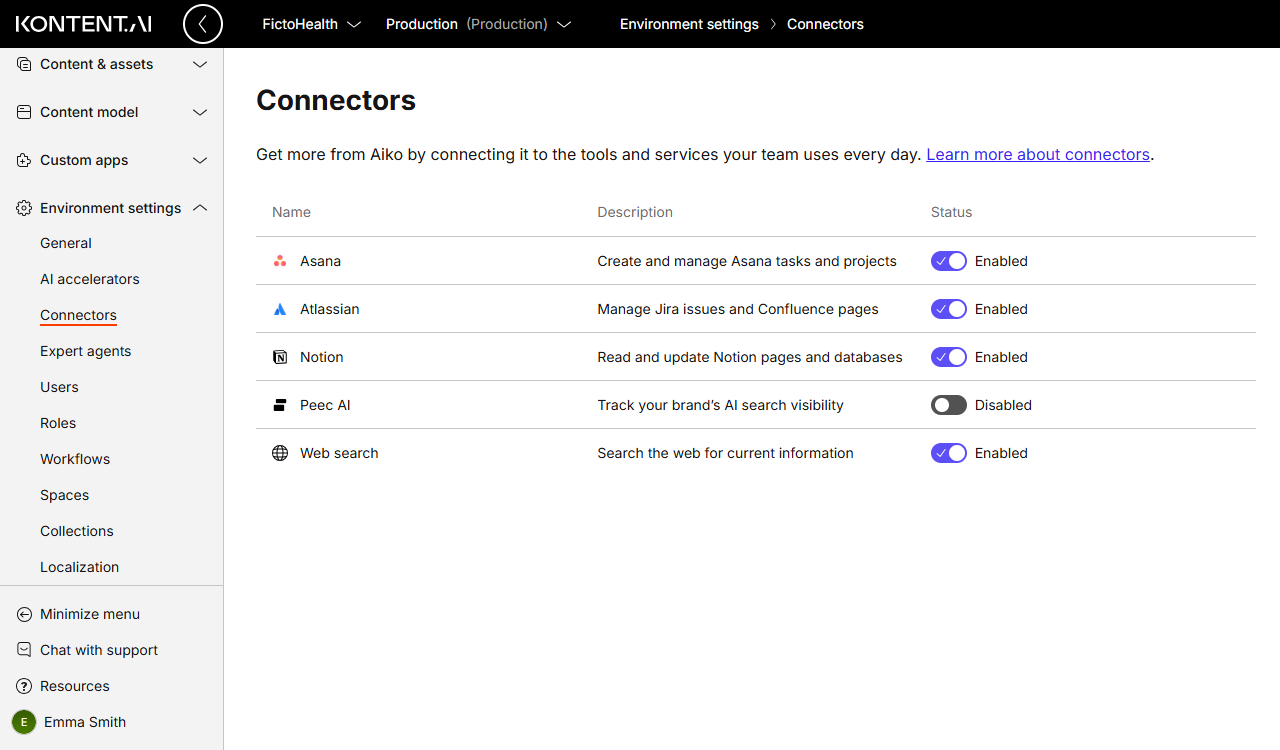The image size is (1280, 750).
Task: Expand the Custom apps chevron
Action: (200, 160)
